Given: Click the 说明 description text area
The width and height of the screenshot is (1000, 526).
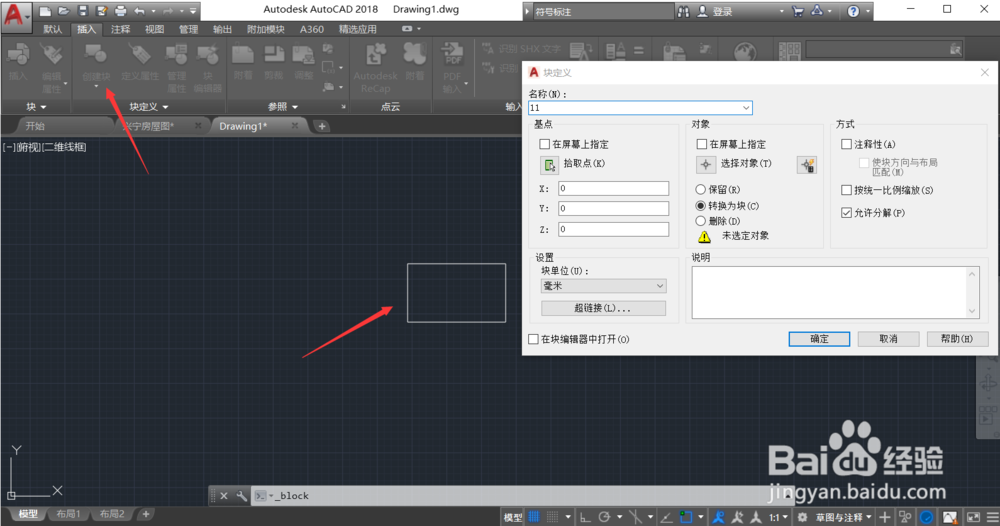Looking at the screenshot, I should tap(835, 293).
